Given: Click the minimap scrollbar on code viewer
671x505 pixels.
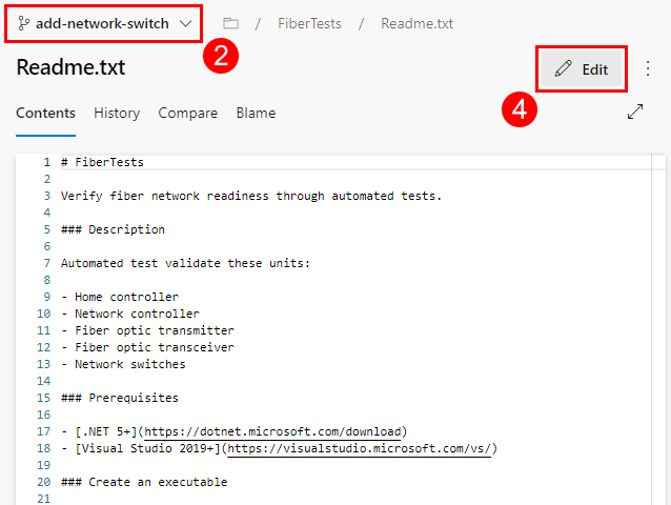Looking at the screenshot, I should (x=658, y=330).
